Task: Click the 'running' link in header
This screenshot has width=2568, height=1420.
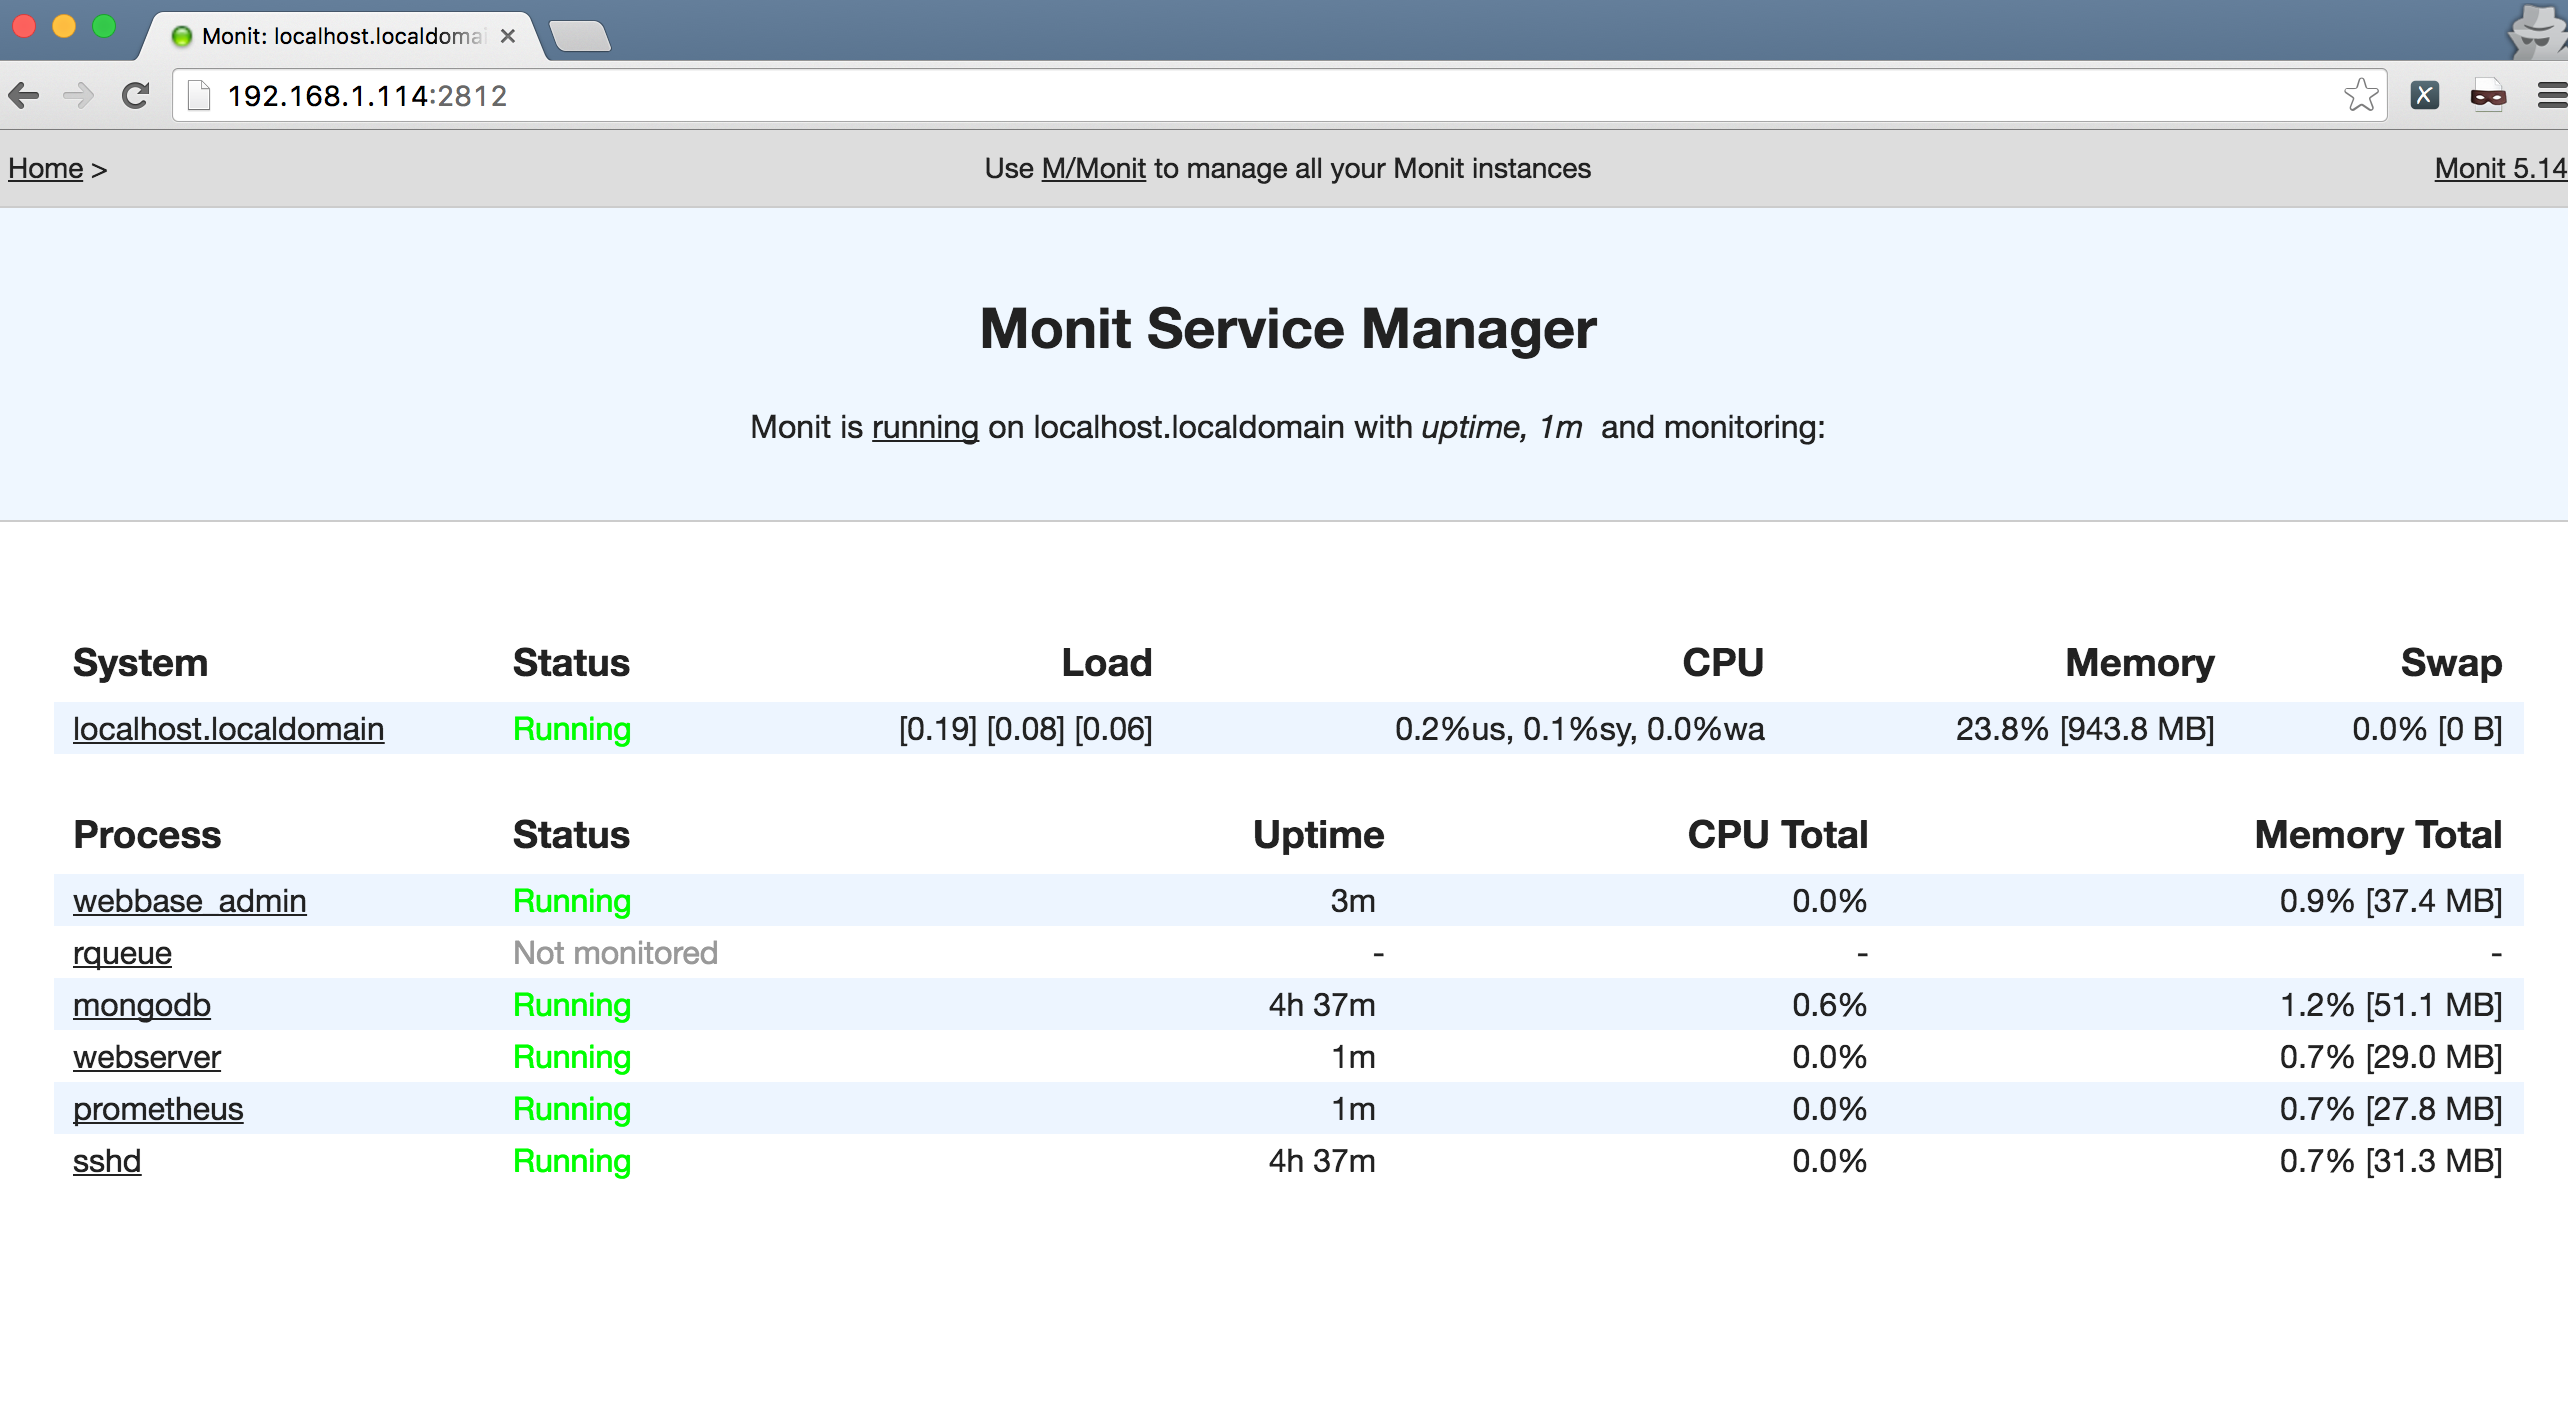Action: [x=925, y=427]
